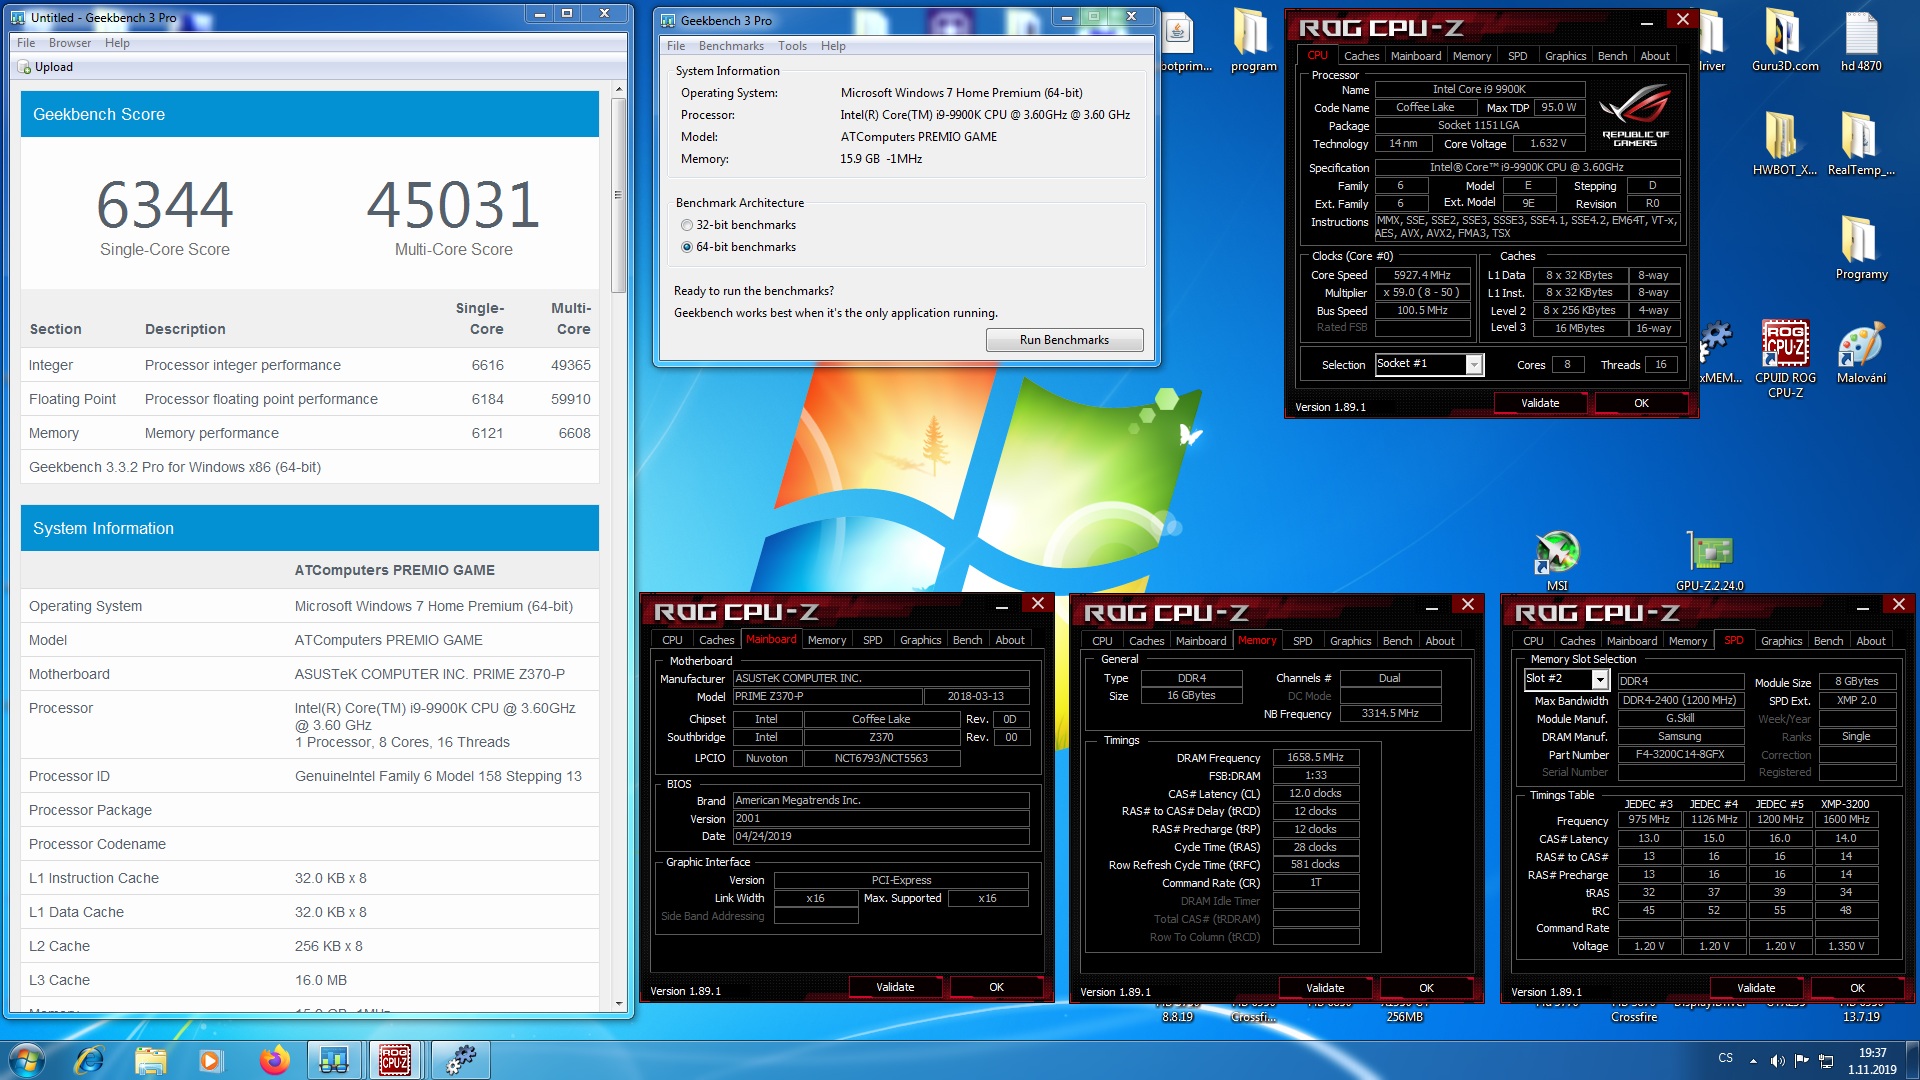Viewport: 1920px width, 1080px height.
Task: Click Run Benchmarks button
Action: pyautogui.click(x=1064, y=340)
